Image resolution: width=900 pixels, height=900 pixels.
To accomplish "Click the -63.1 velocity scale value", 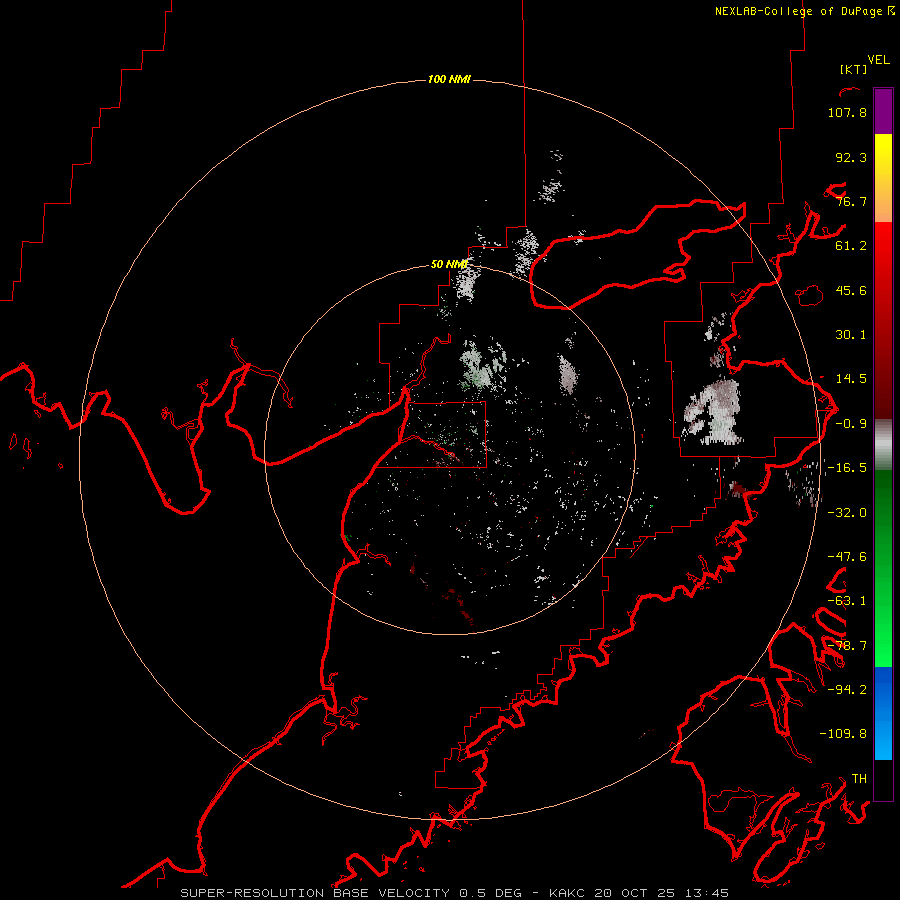I will pyautogui.click(x=847, y=601).
